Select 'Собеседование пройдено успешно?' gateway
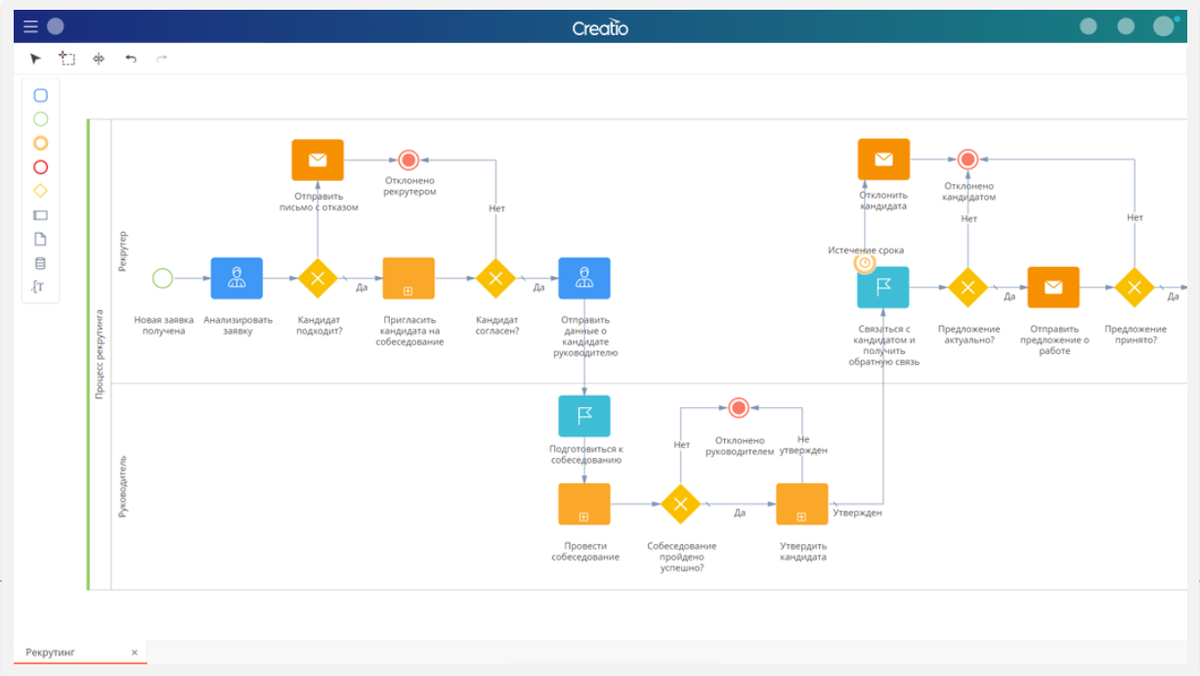Image resolution: width=1200 pixels, height=676 pixels. 681,504
